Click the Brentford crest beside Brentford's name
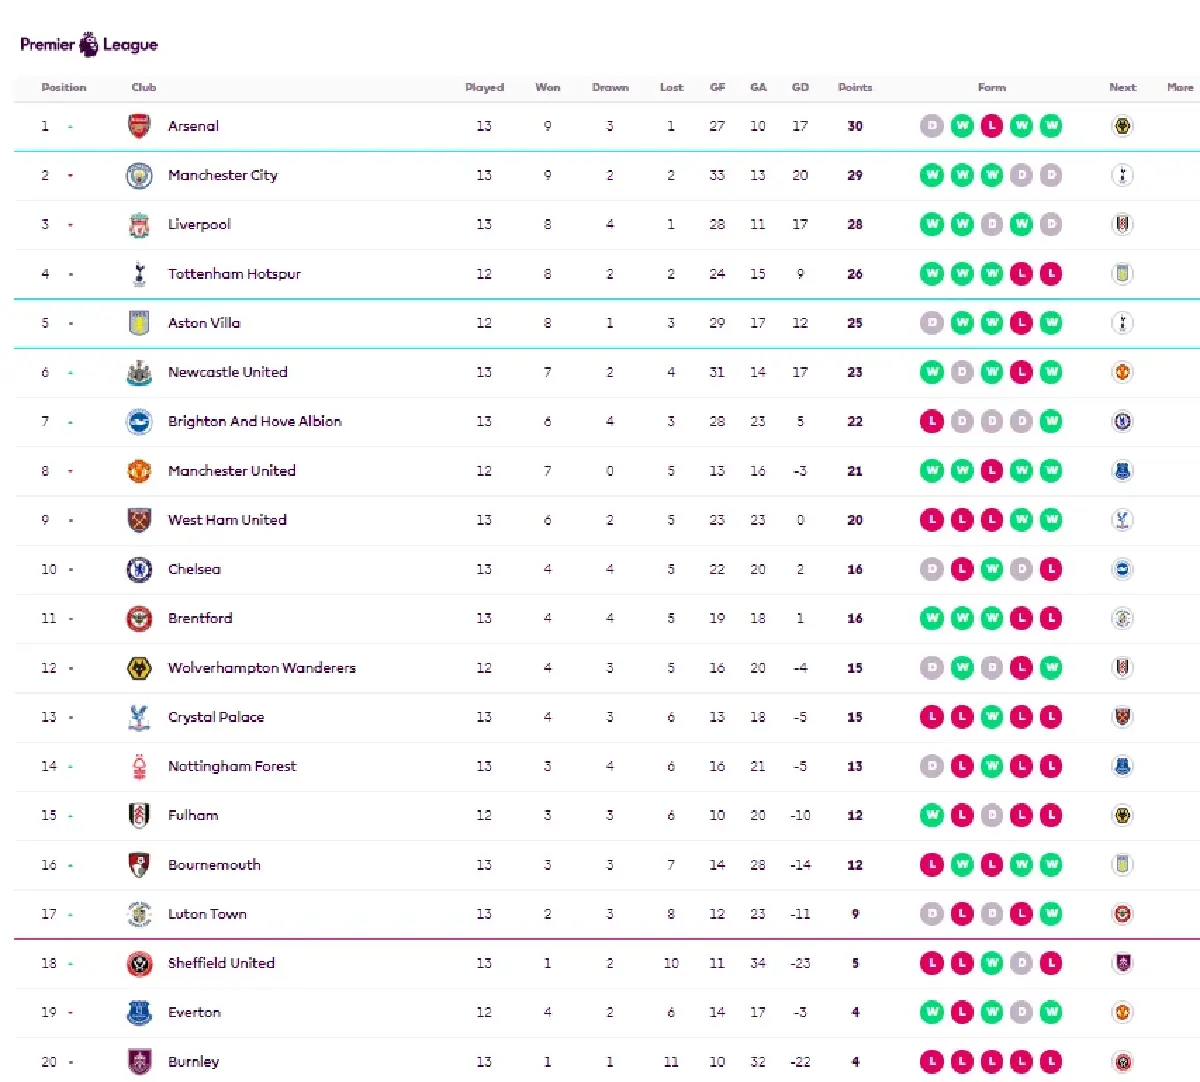 pos(139,618)
